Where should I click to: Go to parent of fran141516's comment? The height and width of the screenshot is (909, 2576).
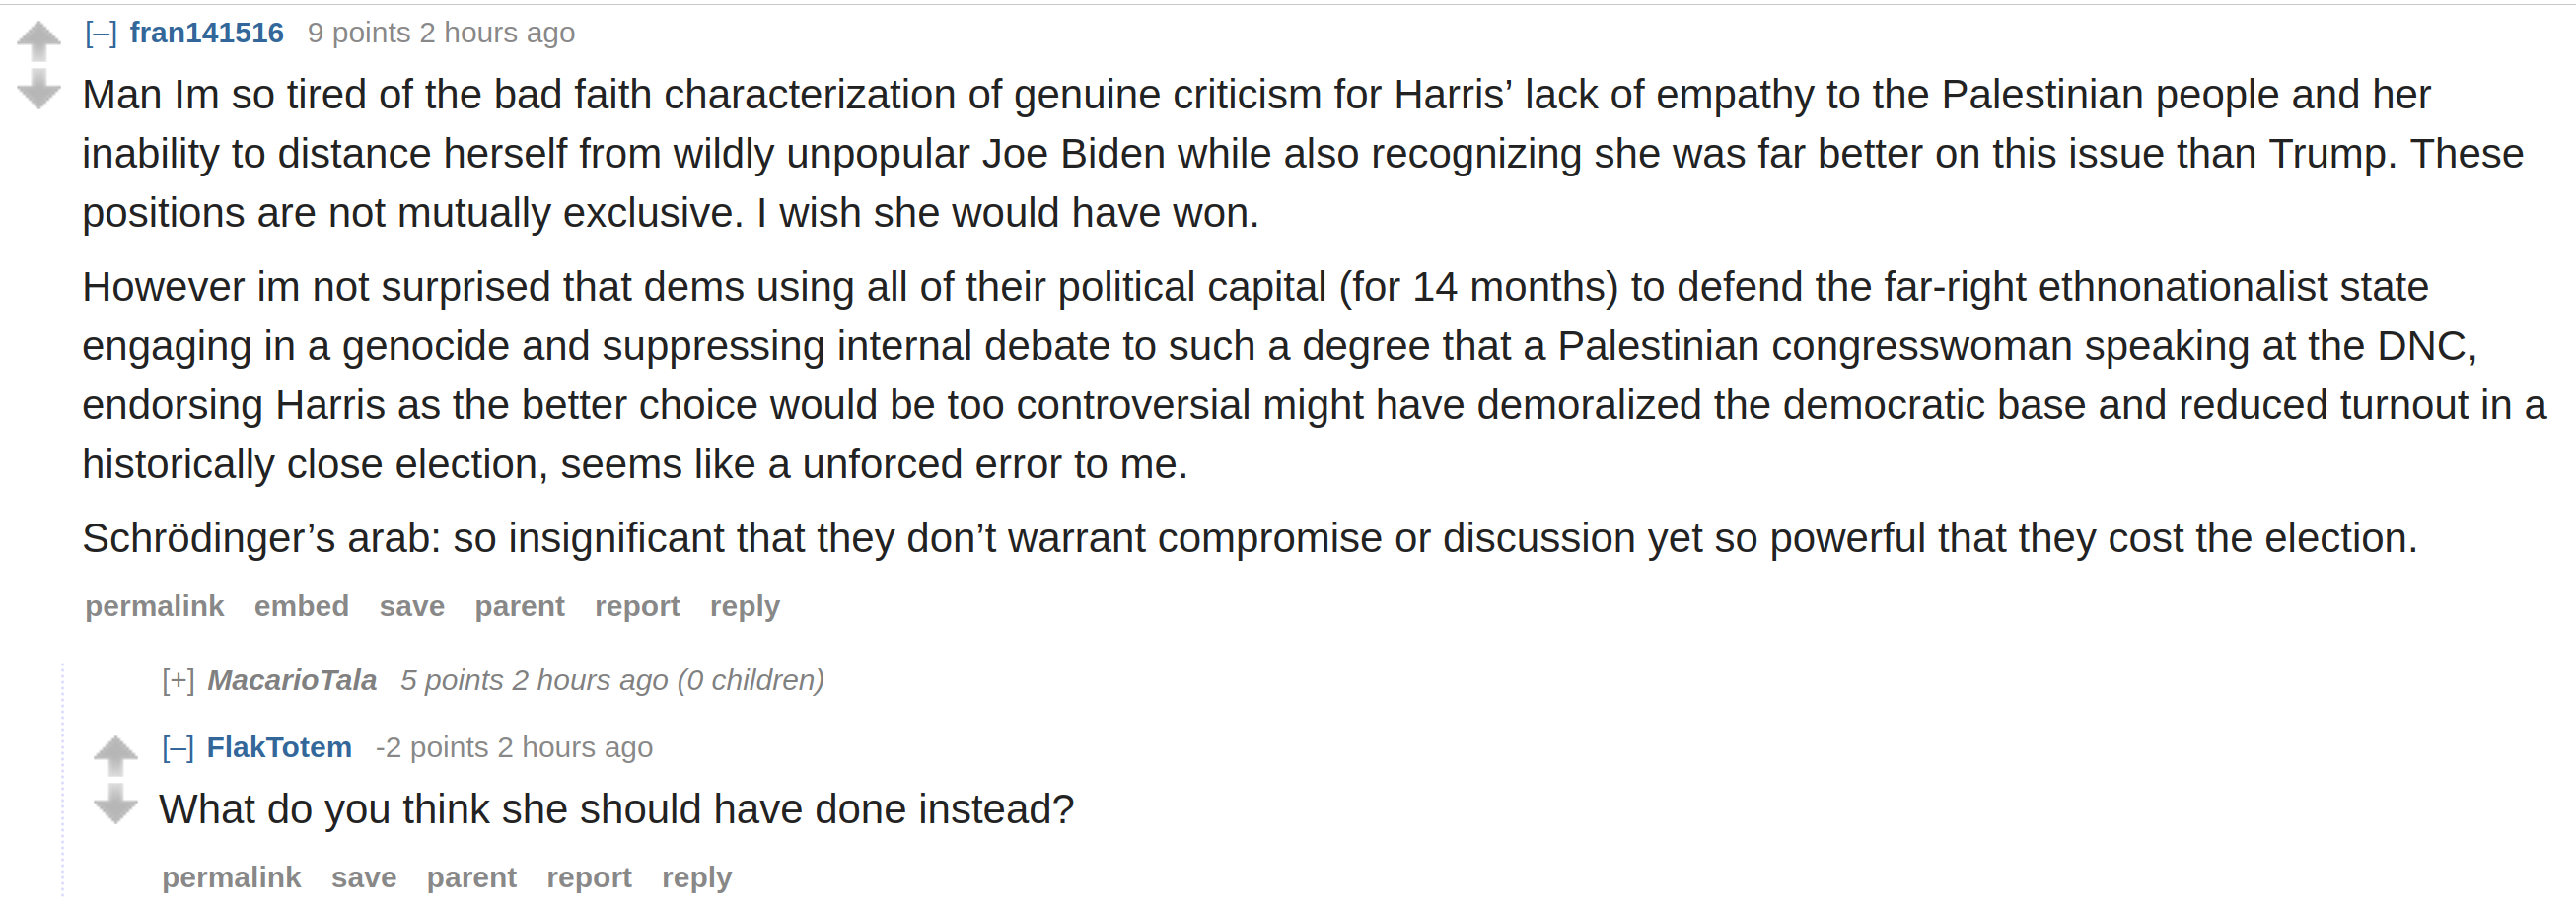pyautogui.click(x=520, y=607)
